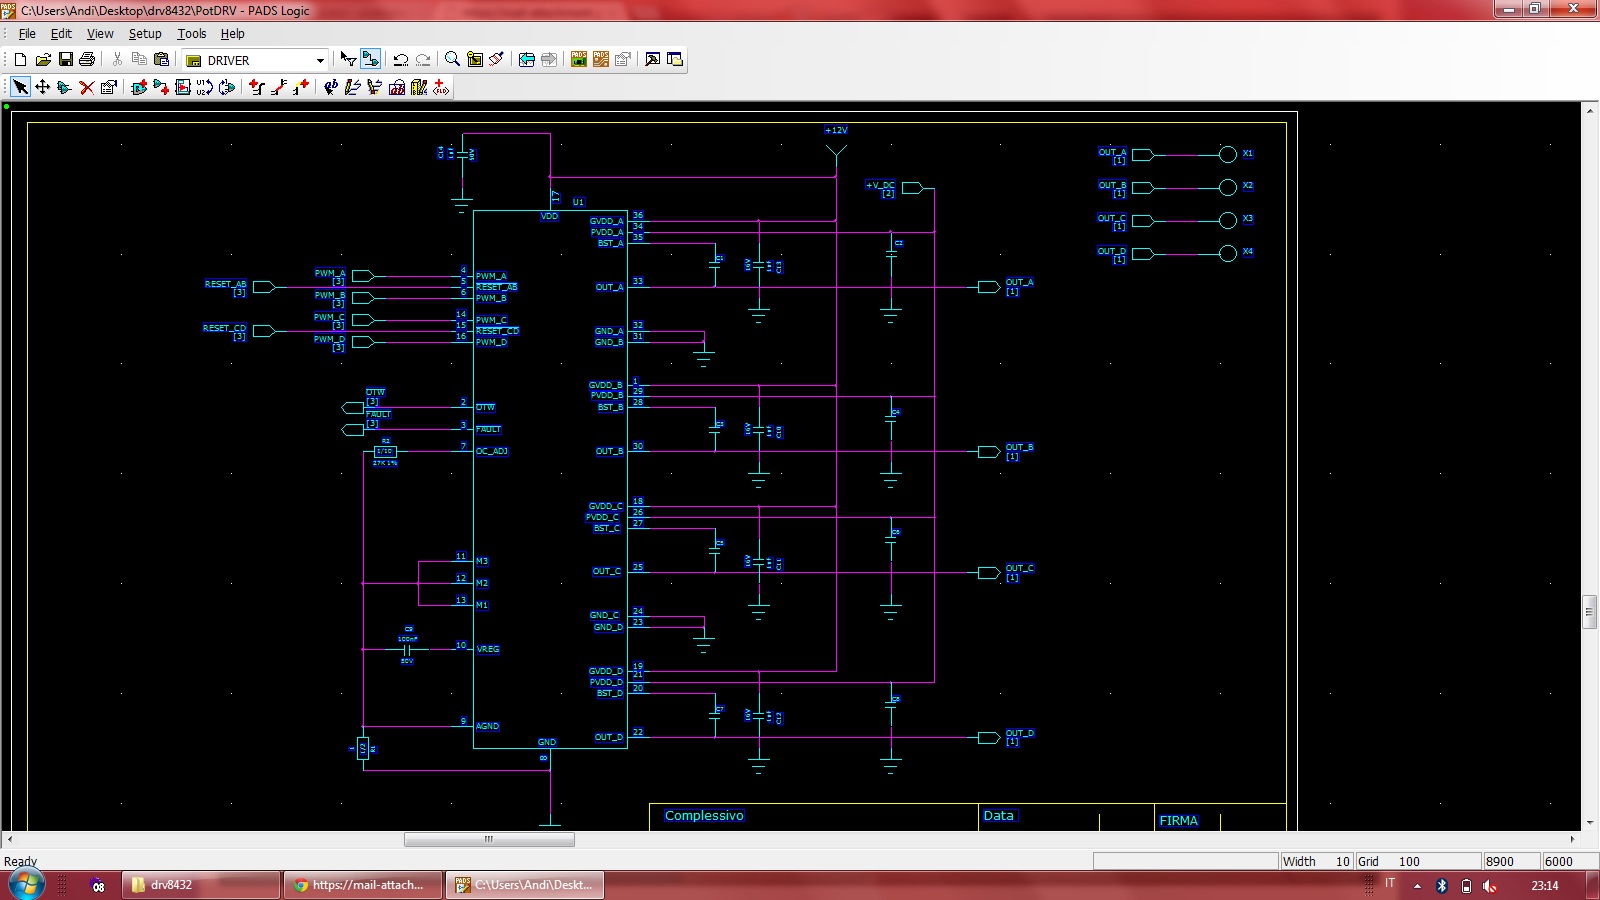Create a new schematic file
Screen dimensions: 1600x900
[20, 60]
